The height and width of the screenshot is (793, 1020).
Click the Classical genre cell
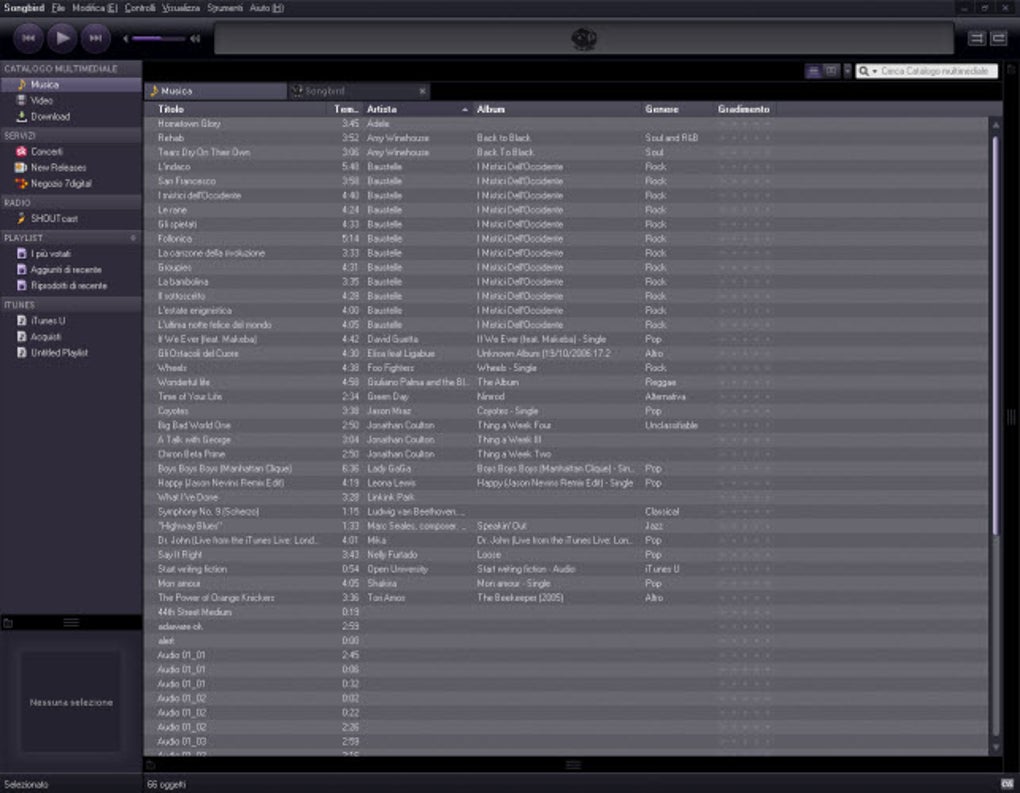pyautogui.click(x=662, y=512)
